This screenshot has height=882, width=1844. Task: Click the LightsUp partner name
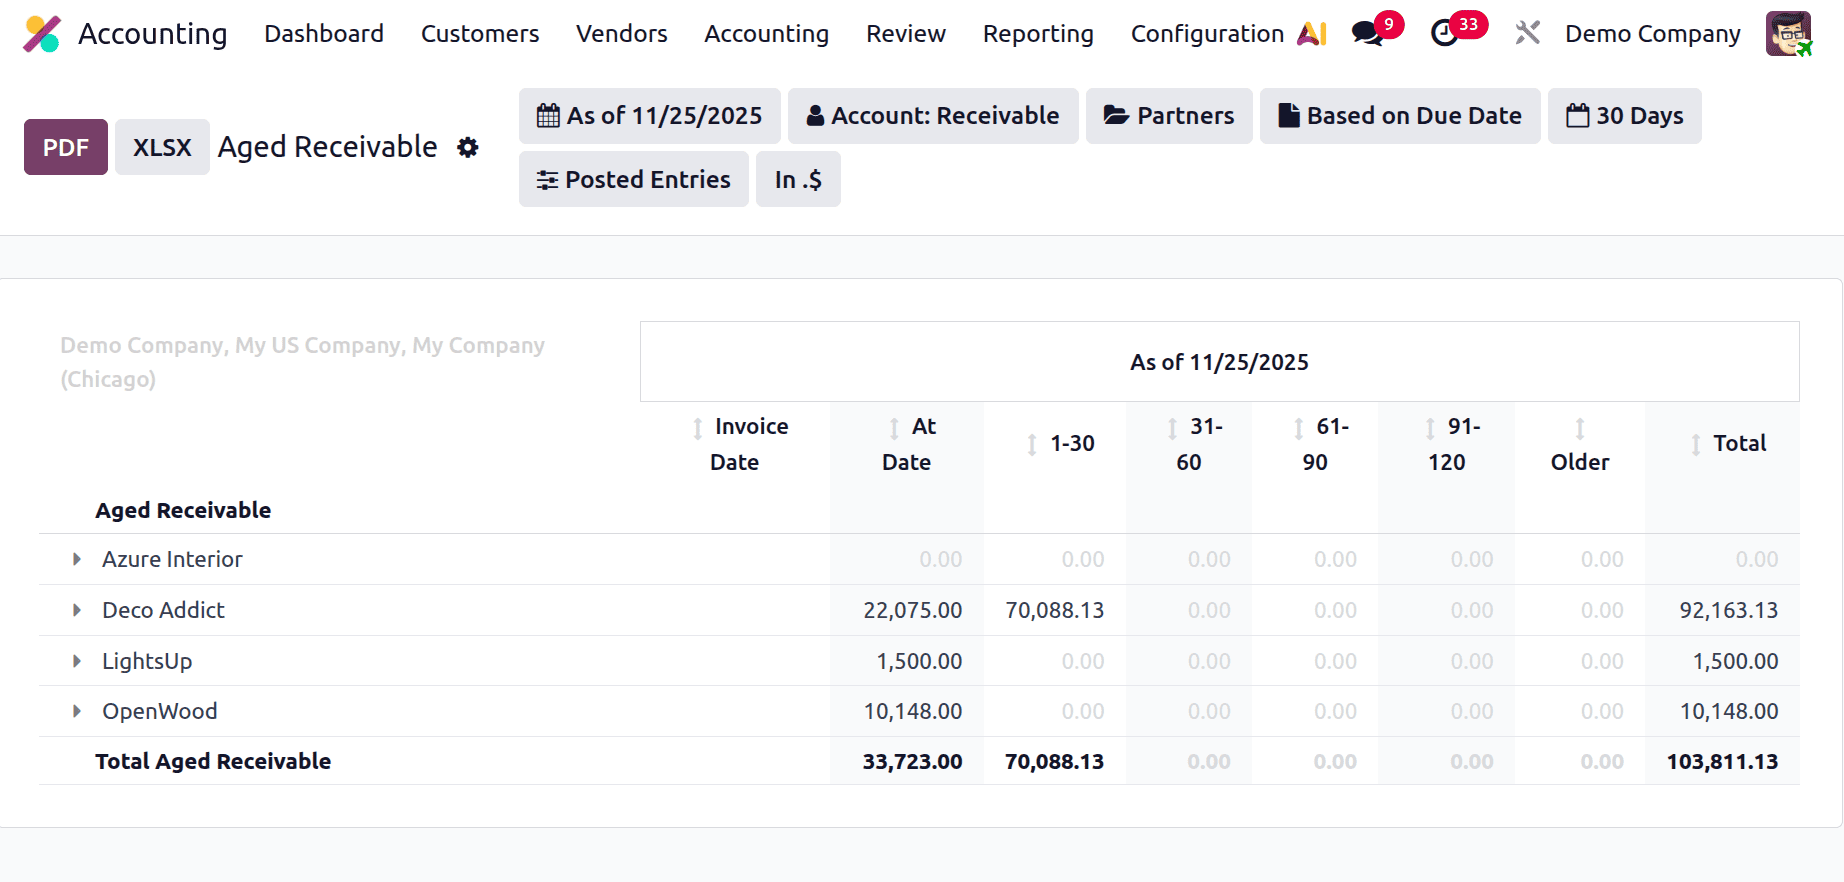tap(147, 661)
